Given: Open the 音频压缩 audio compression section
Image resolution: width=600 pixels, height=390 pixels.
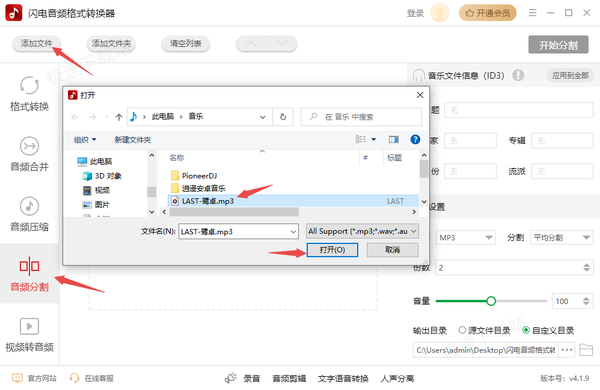Looking at the screenshot, I should click(29, 214).
